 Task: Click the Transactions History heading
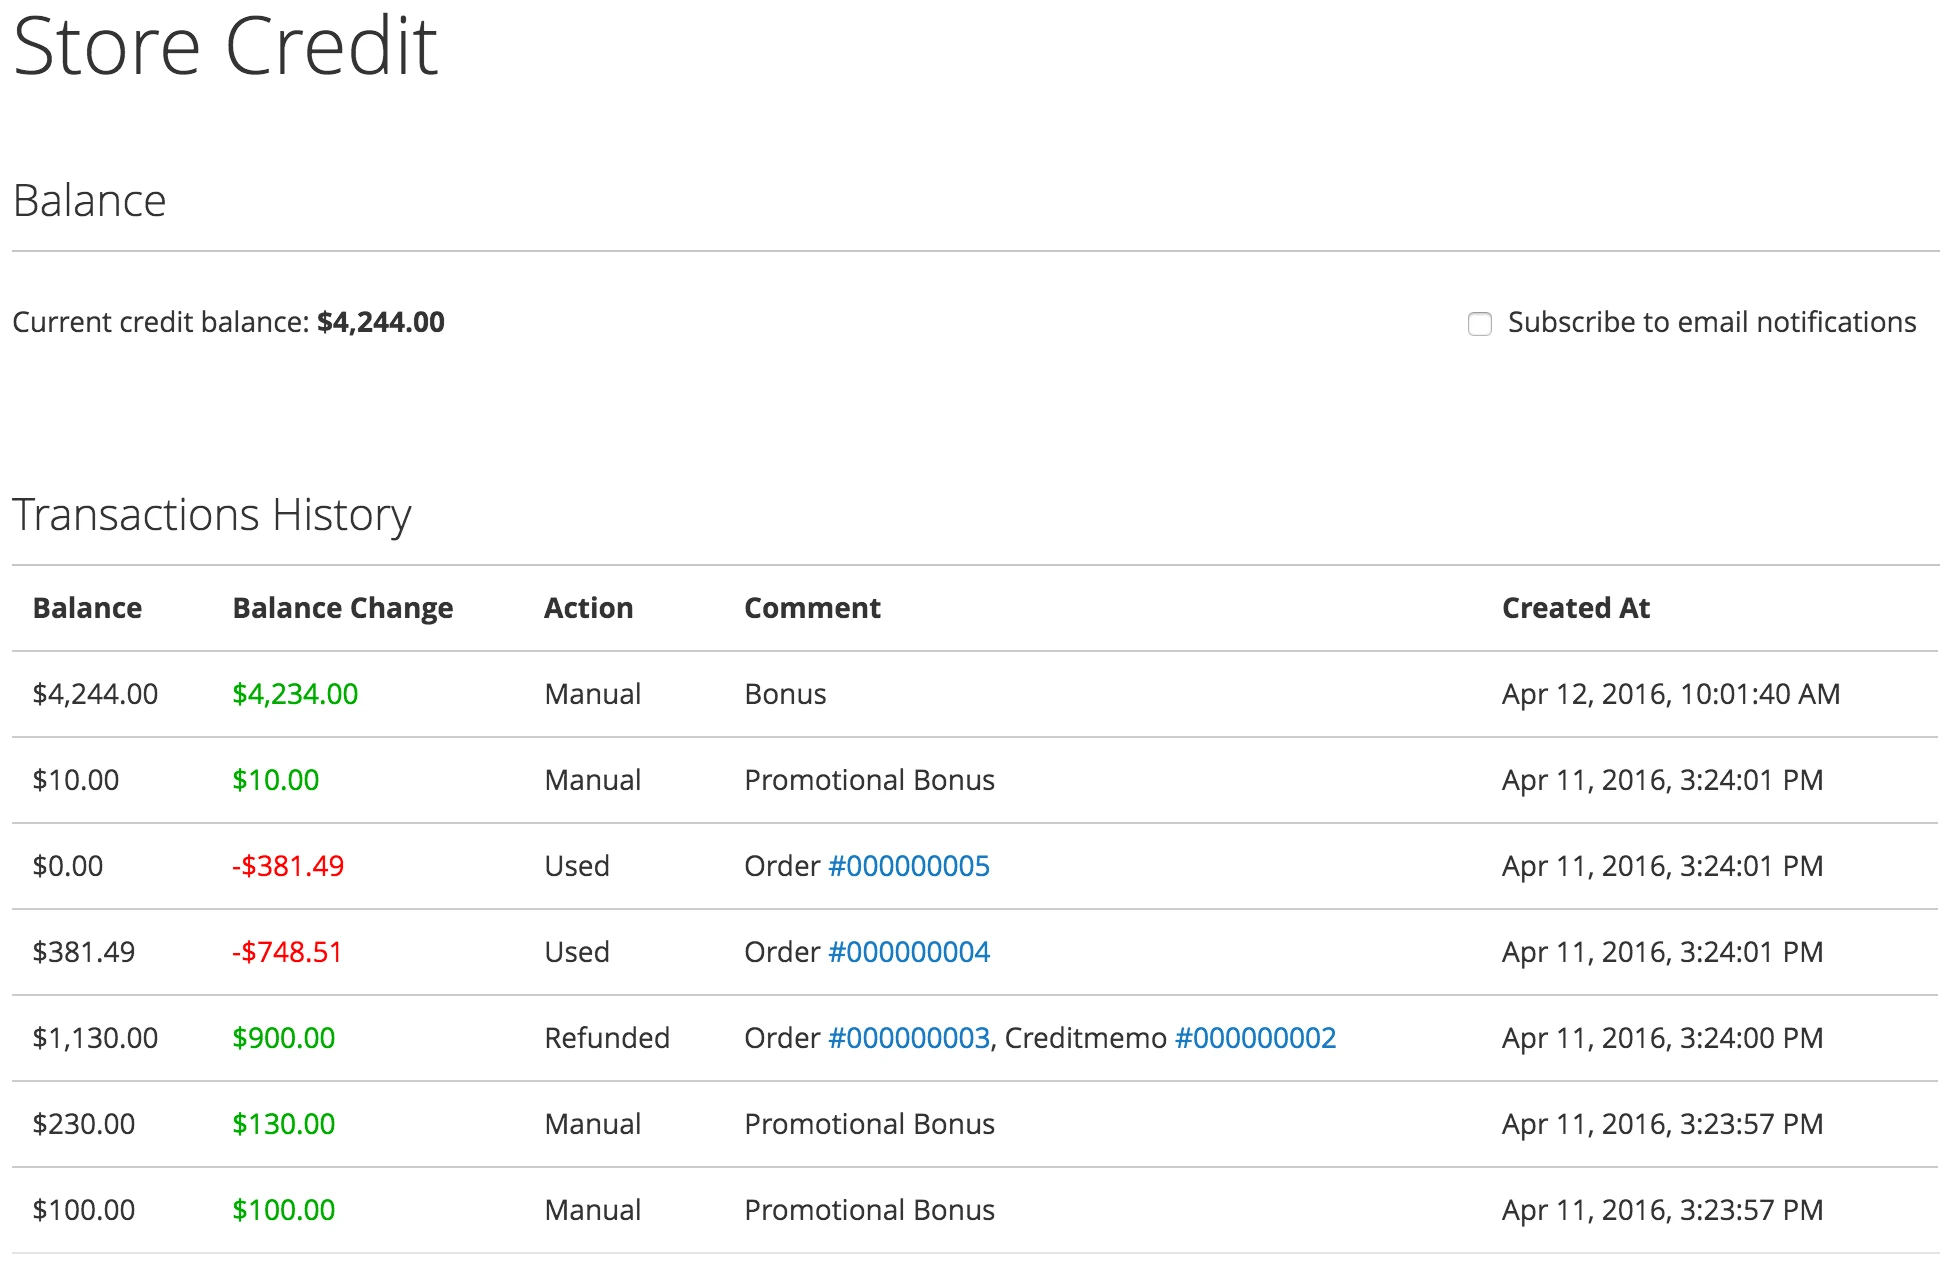[x=212, y=514]
